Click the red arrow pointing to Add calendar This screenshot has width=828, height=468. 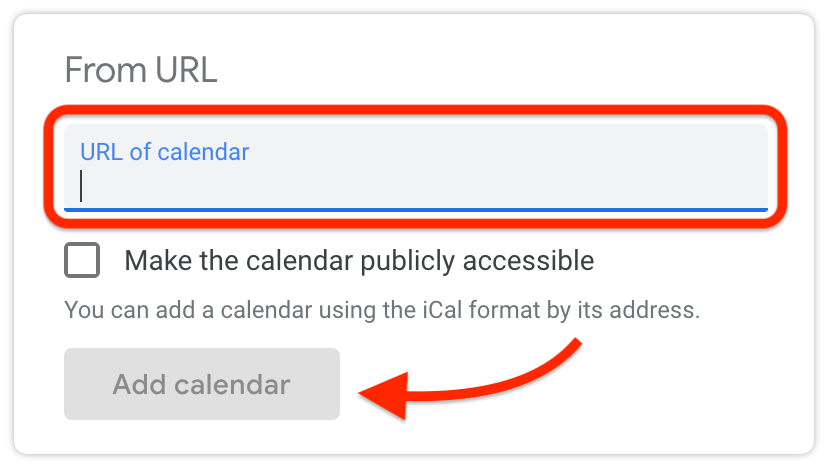click(x=470, y=379)
